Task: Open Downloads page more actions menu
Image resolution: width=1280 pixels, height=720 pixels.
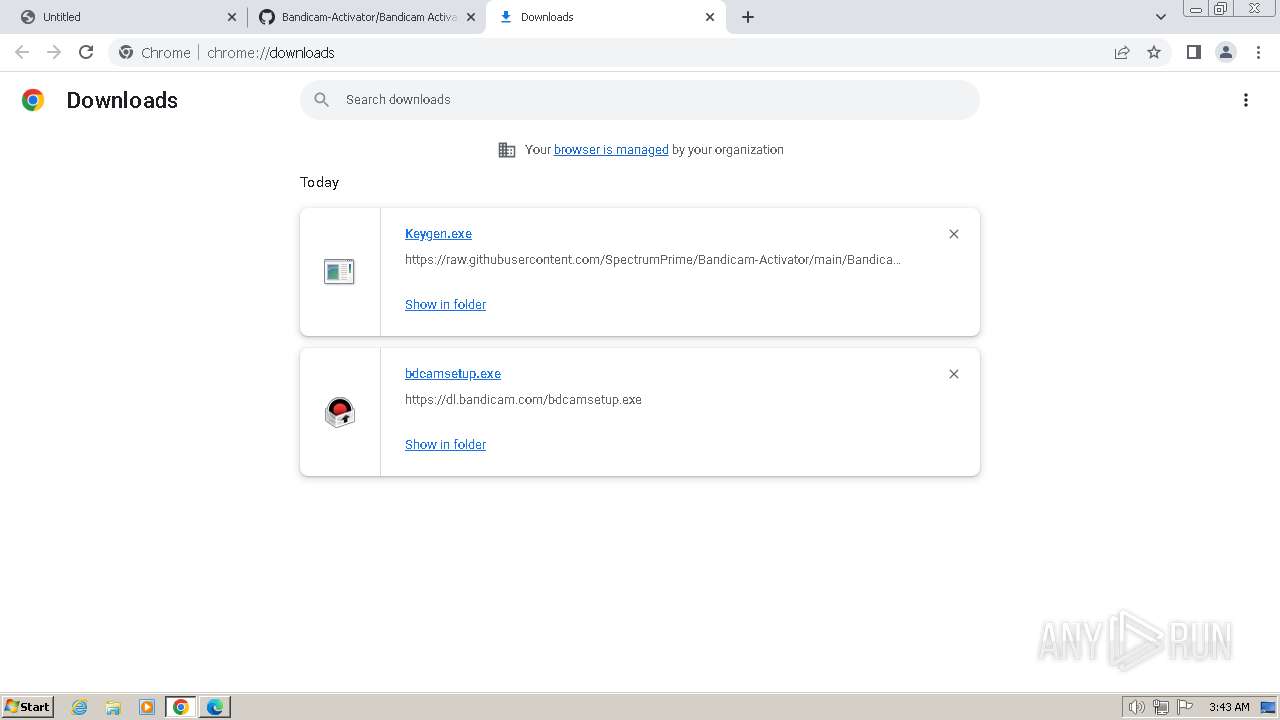Action: tap(1246, 100)
